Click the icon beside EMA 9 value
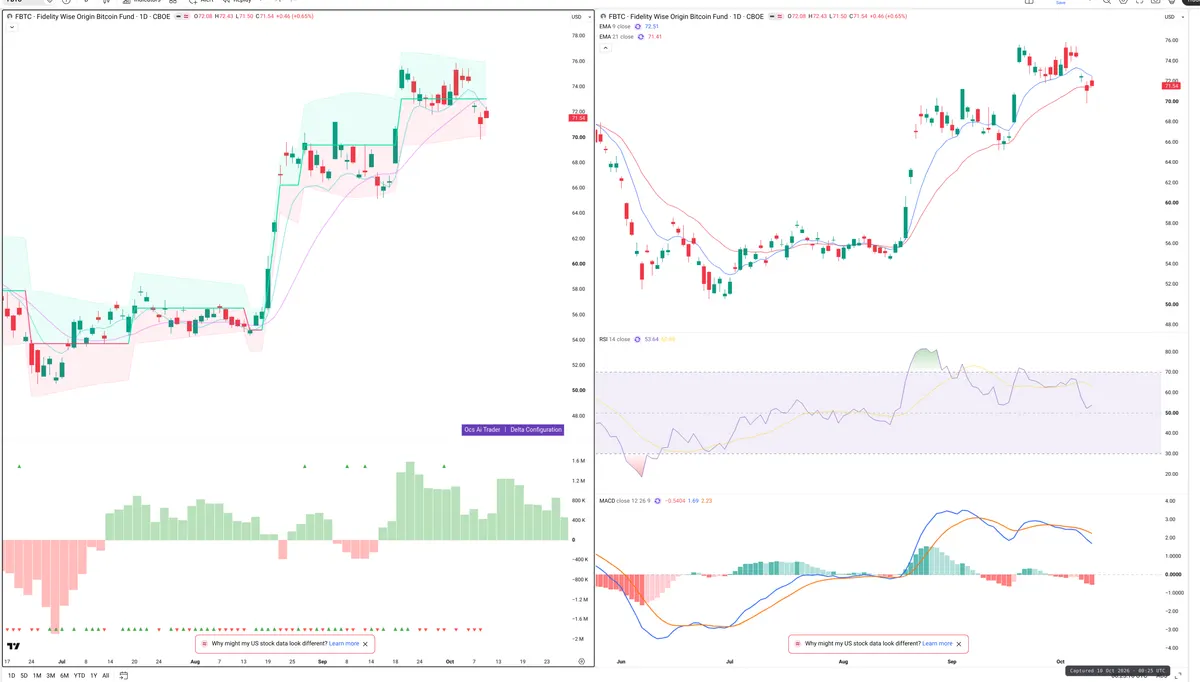This screenshot has height=682, width=1200. 640,27
